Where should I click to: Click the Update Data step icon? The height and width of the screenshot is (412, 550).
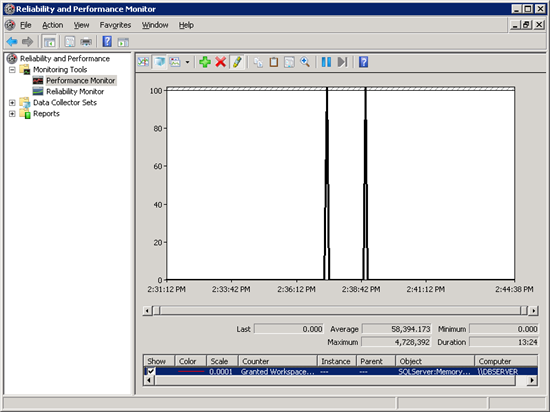pyautogui.click(x=342, y=62)
